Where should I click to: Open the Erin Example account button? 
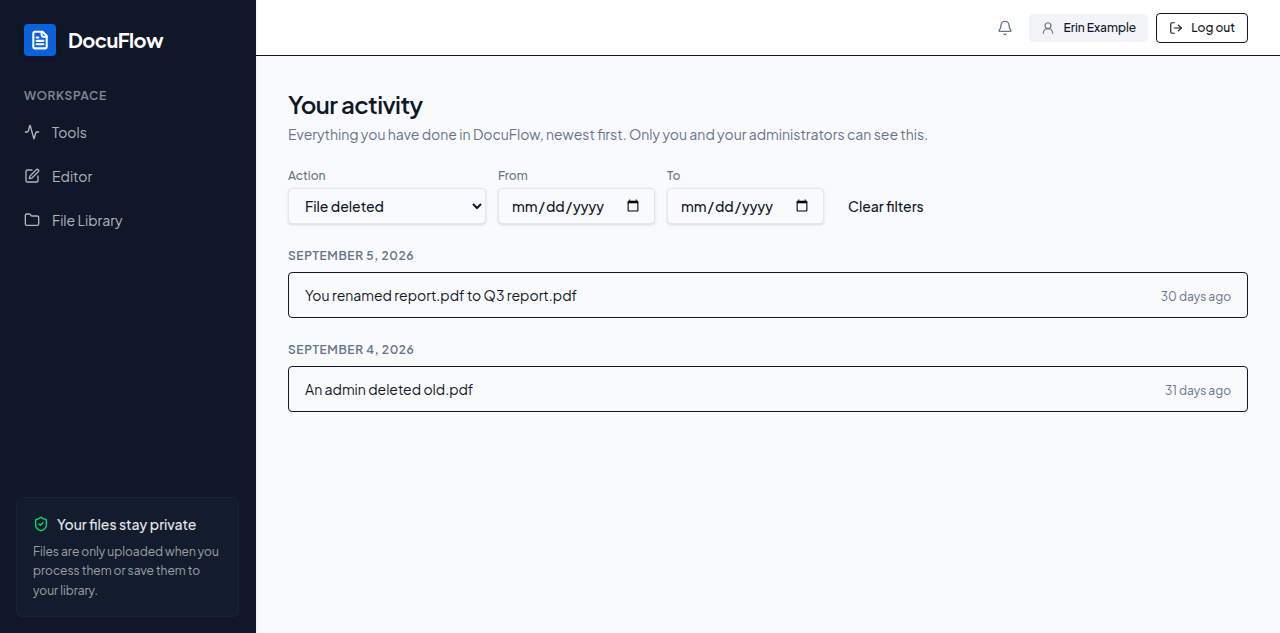[x=1088, y=28]
